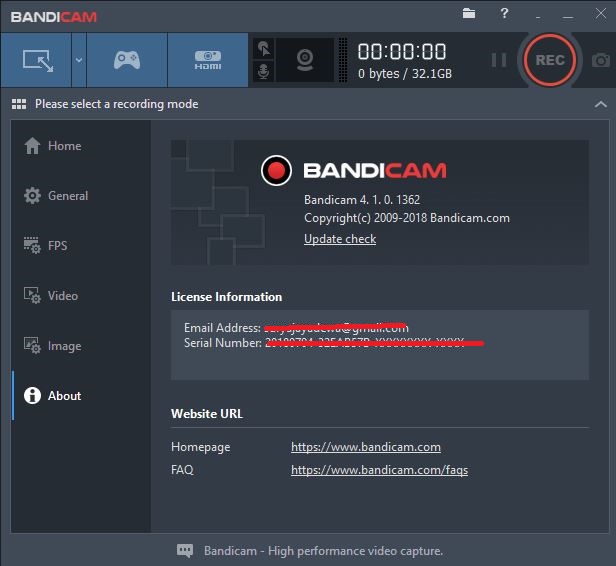Open the output folder icon
The width and height of the screenshot is (616, 566).
469,14
